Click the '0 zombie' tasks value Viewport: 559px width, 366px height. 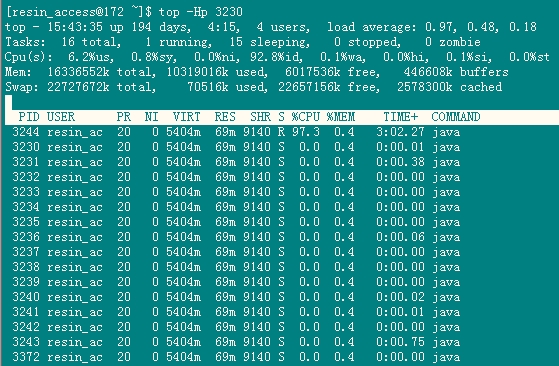[453, 42]
